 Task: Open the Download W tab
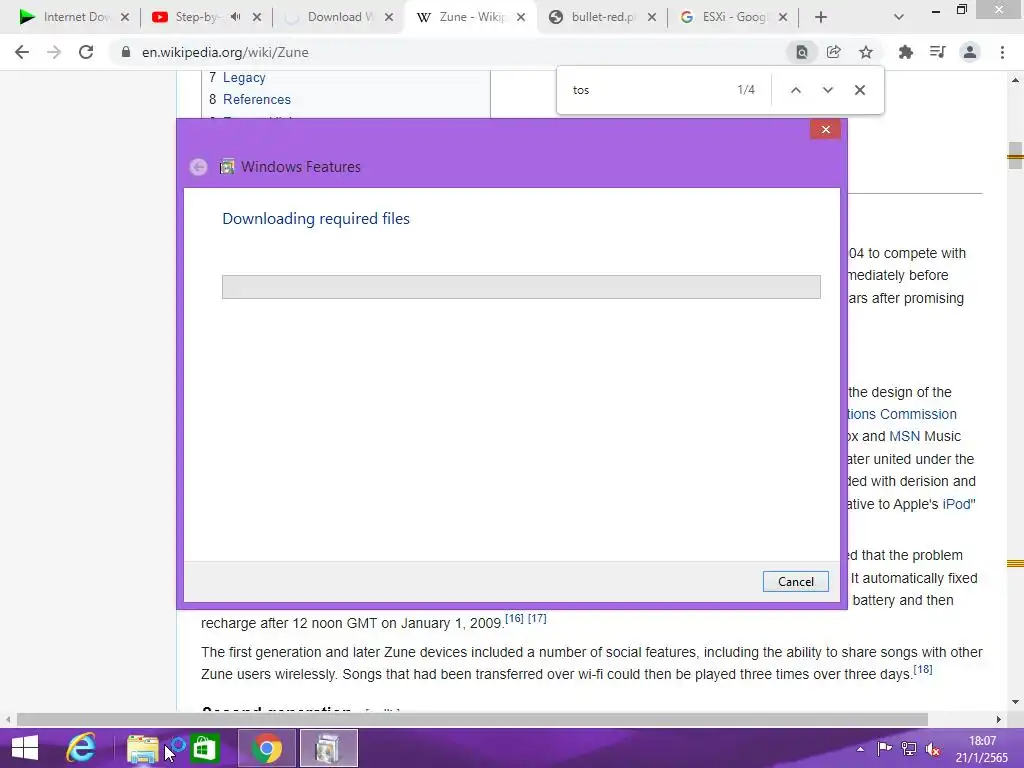pyautogui.click(x=340, y=17)
